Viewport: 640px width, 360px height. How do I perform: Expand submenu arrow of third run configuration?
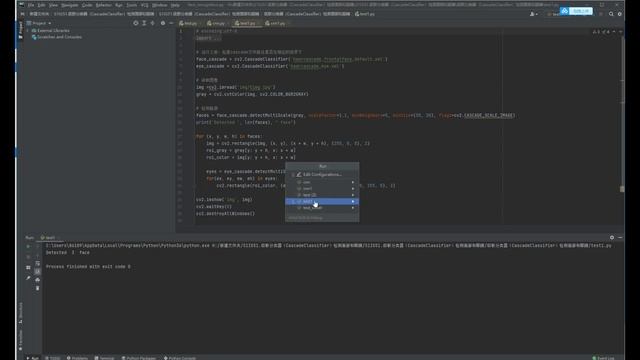(353, 195)
